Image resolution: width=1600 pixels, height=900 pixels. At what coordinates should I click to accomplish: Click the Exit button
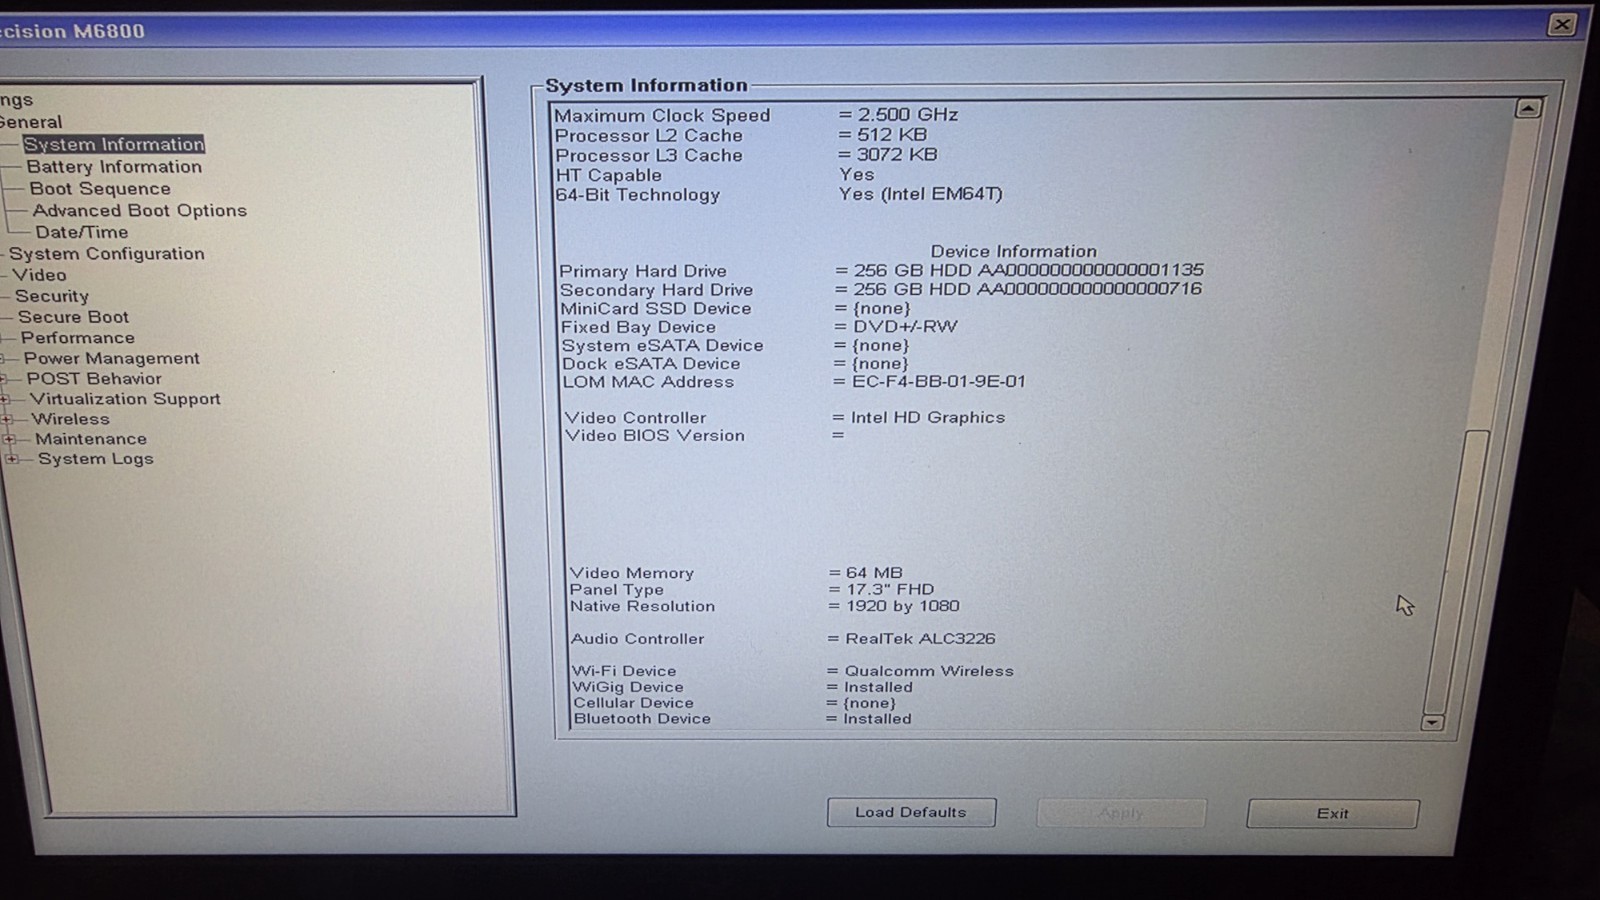click(1332, 814)
